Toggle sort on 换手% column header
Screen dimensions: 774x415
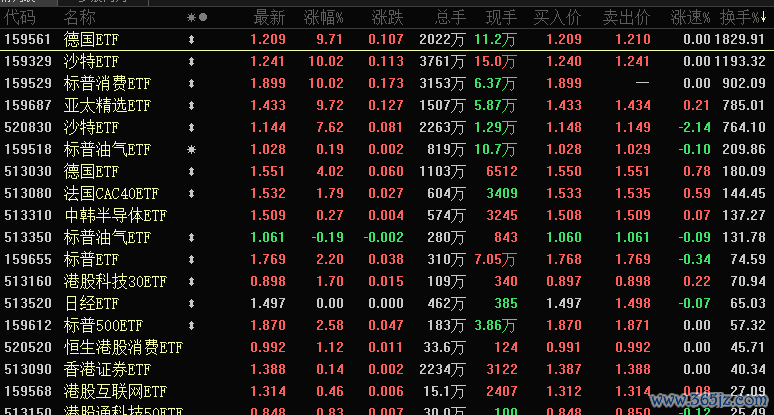[x=743, y=18]
